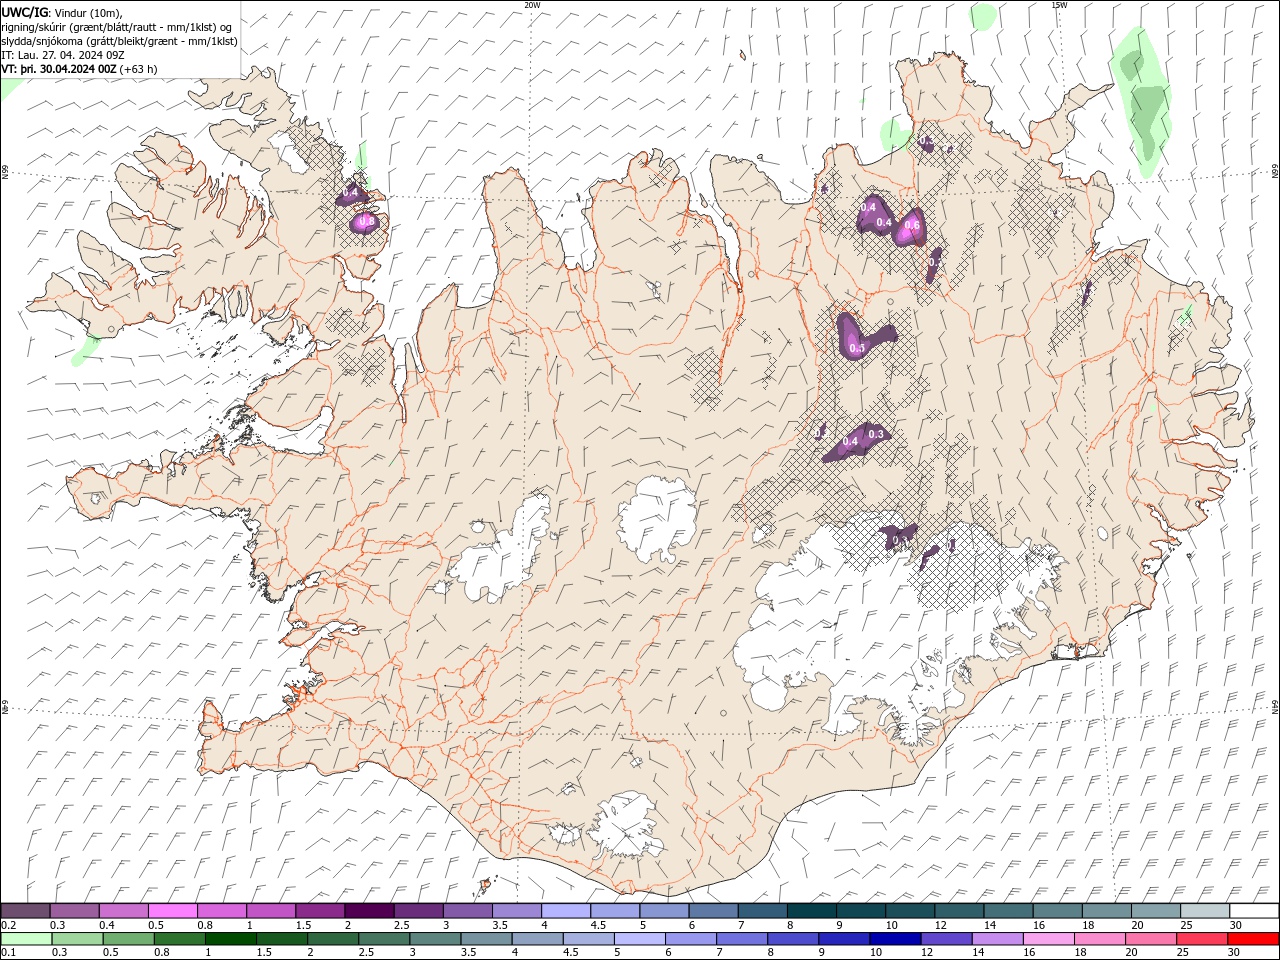Pick the deep blue lower swatch starting at 10
The image size is (1280, 960).
(895, 939)
